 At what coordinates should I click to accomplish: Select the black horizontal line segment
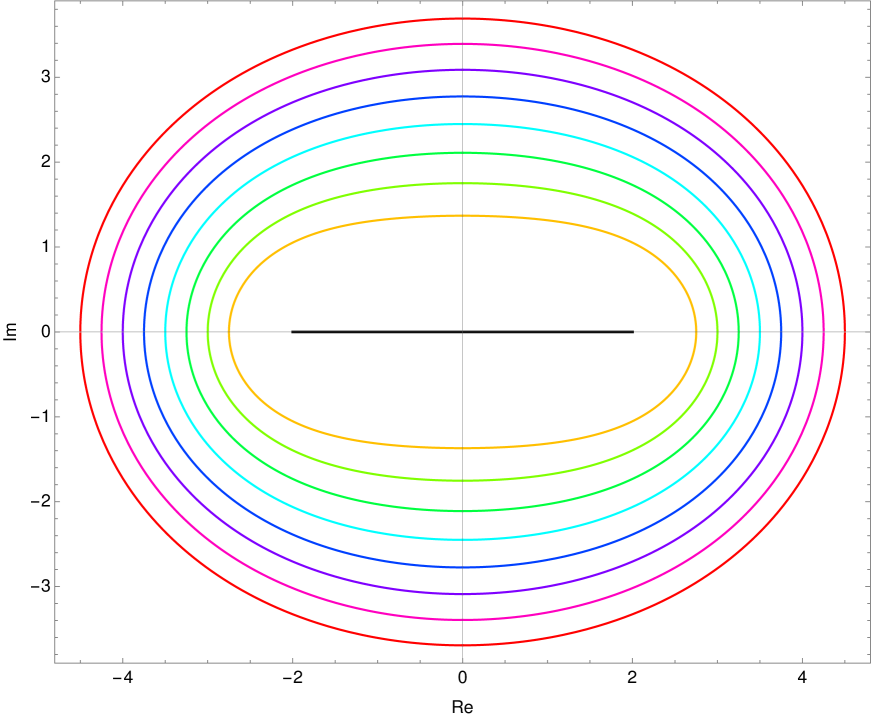pos(462,332)
